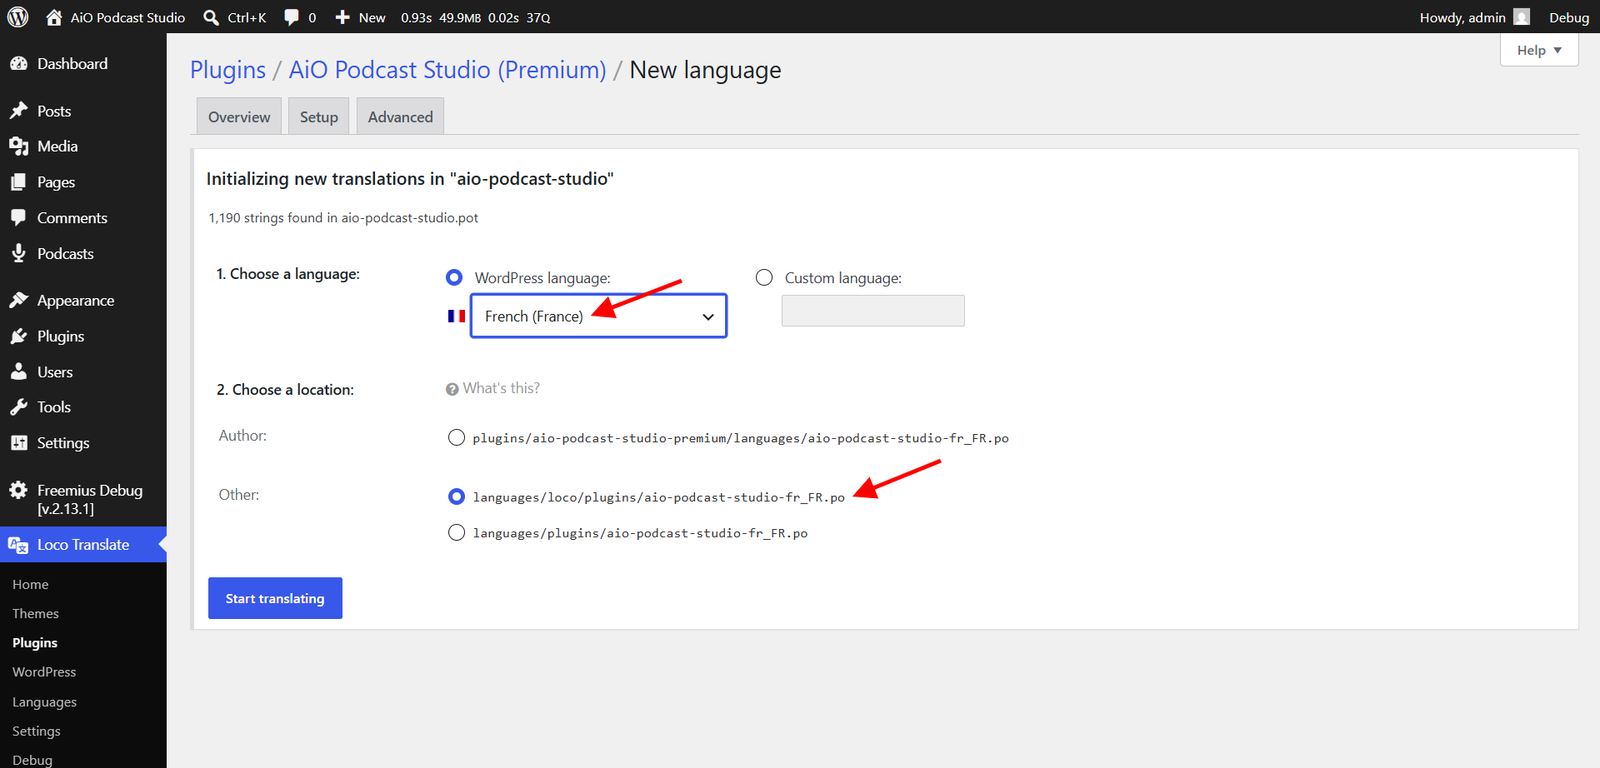Click the comments bubble icon in admin bar
The width and height of the screenshot is (1600, 768).
pos(291,17)
